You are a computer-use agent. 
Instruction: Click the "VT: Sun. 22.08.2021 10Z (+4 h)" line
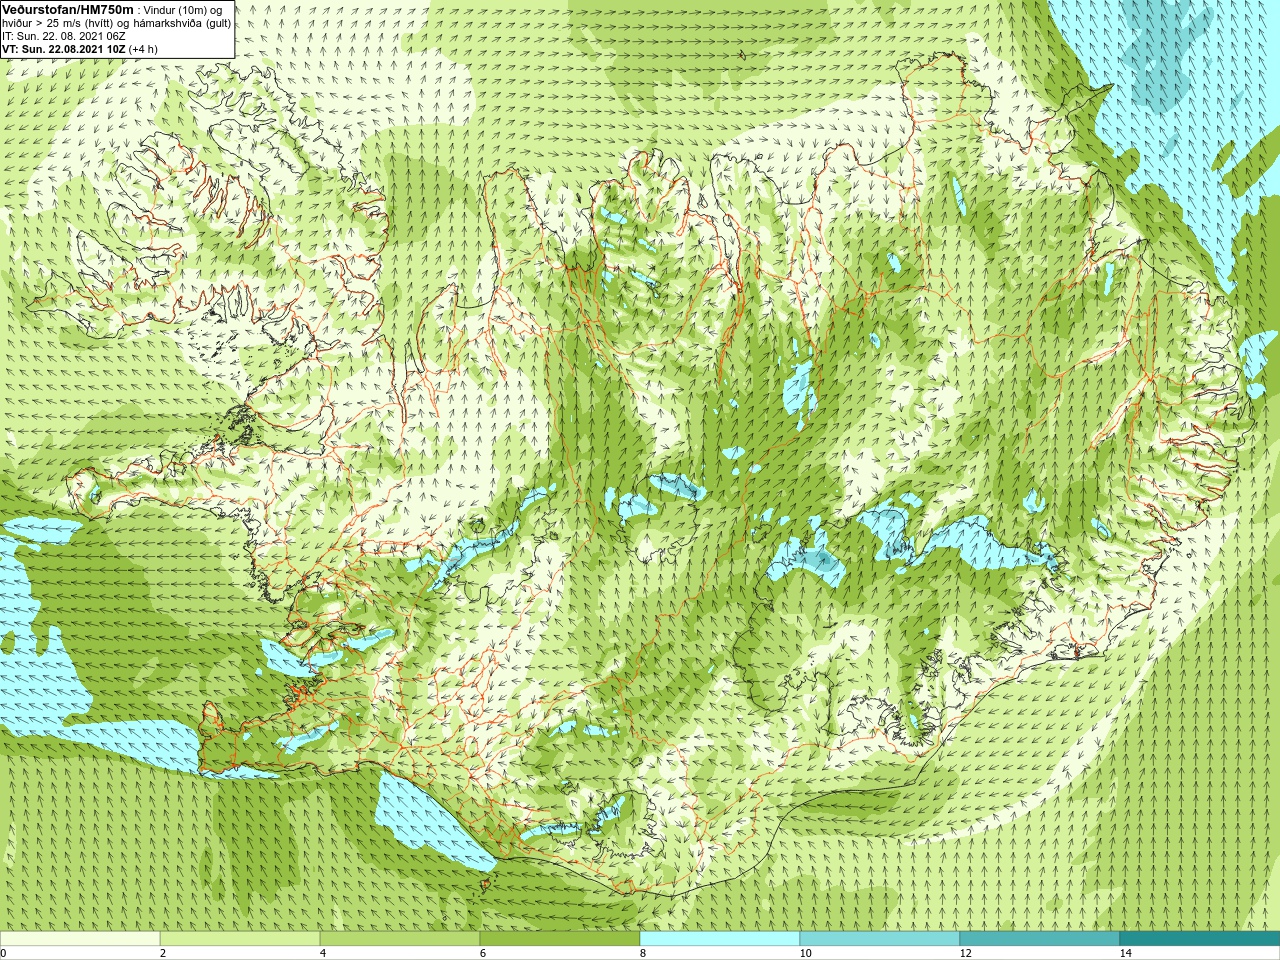coord(80,49)
